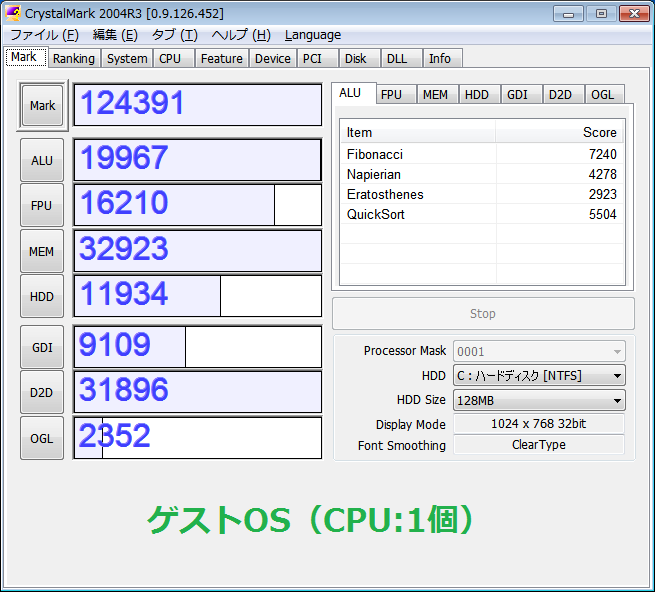The image size is (655, 592).
Task: Start the ALU benchmark button
Action: [x=42, y=160]
